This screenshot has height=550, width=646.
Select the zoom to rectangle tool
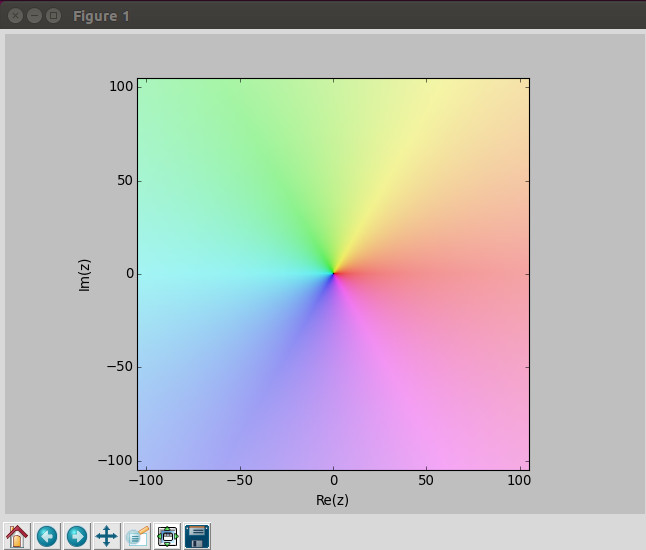pos(137,536)
